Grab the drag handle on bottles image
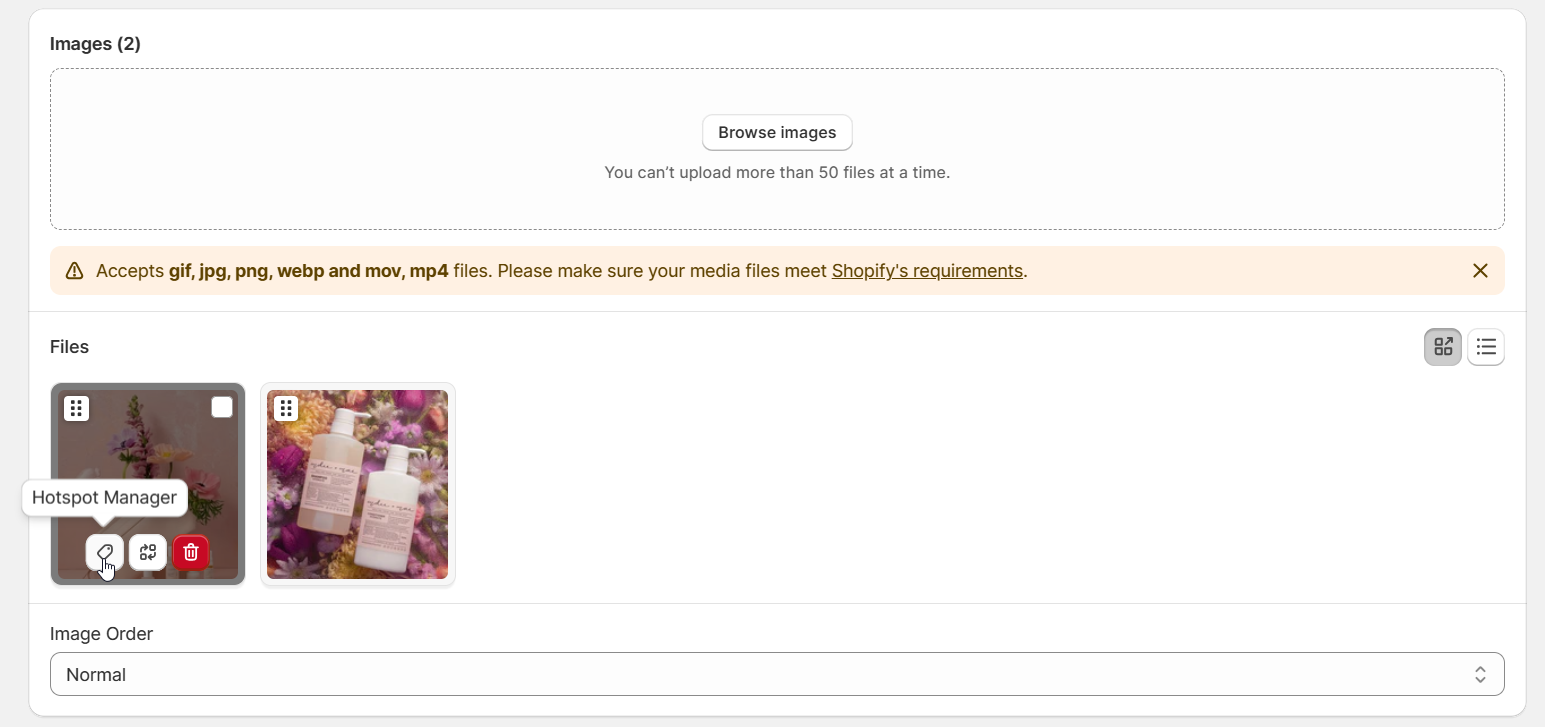The width and height of the screenshot is (1545, 727). pyautogui.click(x=286, y=408)
